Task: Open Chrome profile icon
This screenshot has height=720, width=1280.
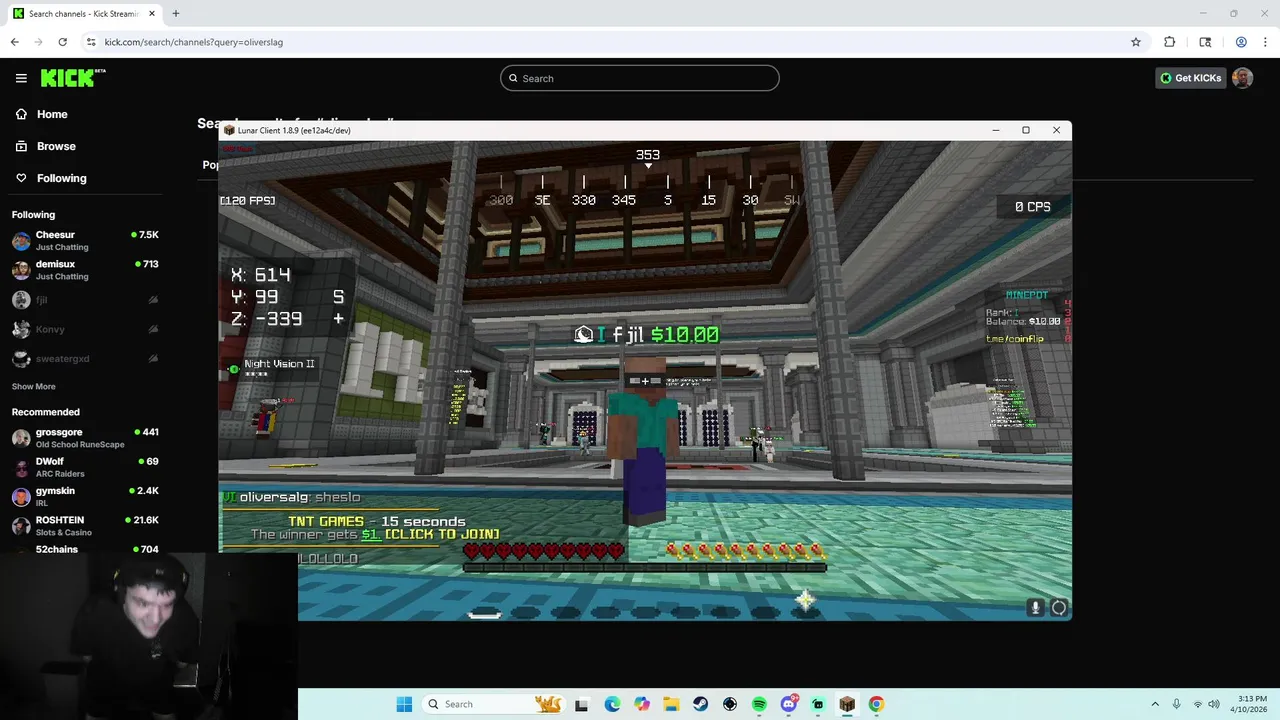Action: pos(1241,42)
